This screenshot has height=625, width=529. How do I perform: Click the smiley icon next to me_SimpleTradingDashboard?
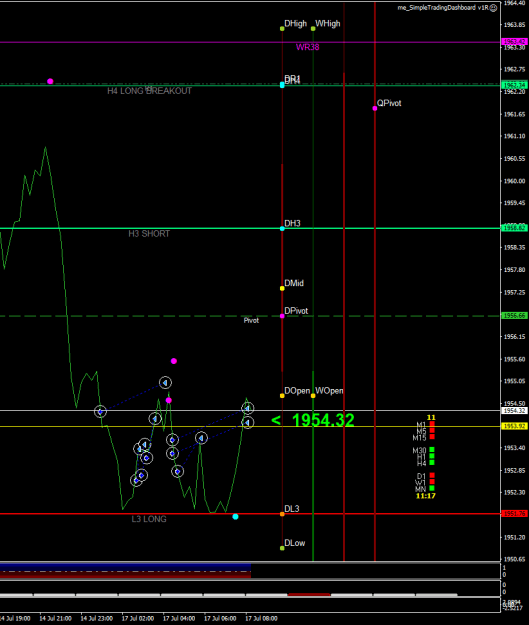494,8
